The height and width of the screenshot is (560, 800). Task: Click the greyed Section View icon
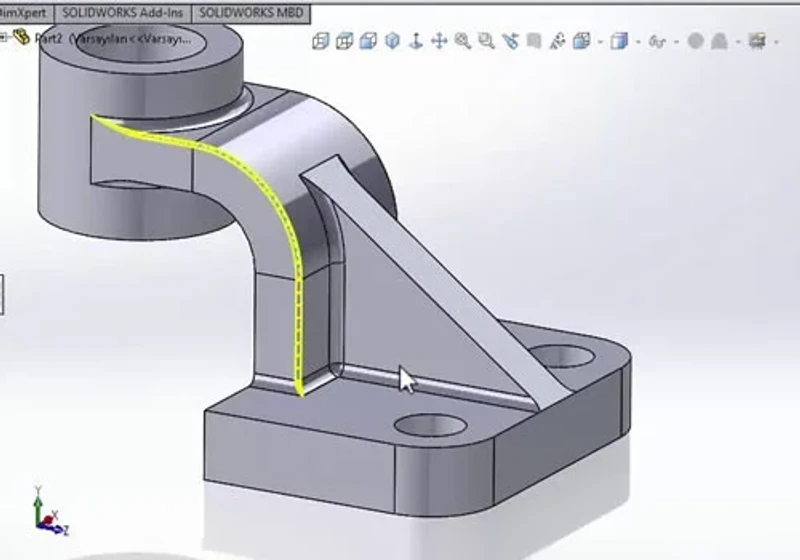pyautogui.click(x=534, y=41)
